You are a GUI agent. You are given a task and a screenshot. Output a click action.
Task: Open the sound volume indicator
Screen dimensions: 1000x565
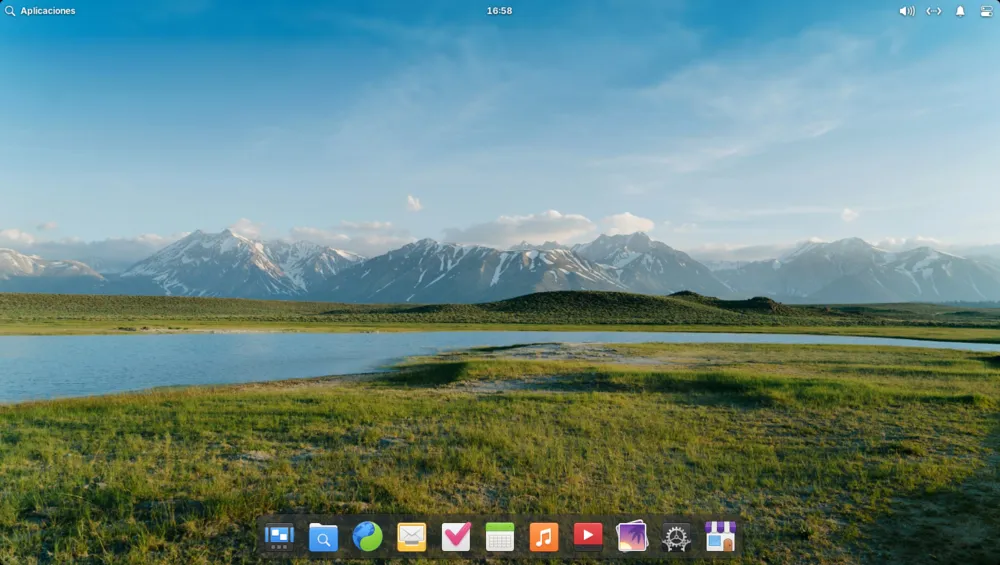(x=906, y=11)
